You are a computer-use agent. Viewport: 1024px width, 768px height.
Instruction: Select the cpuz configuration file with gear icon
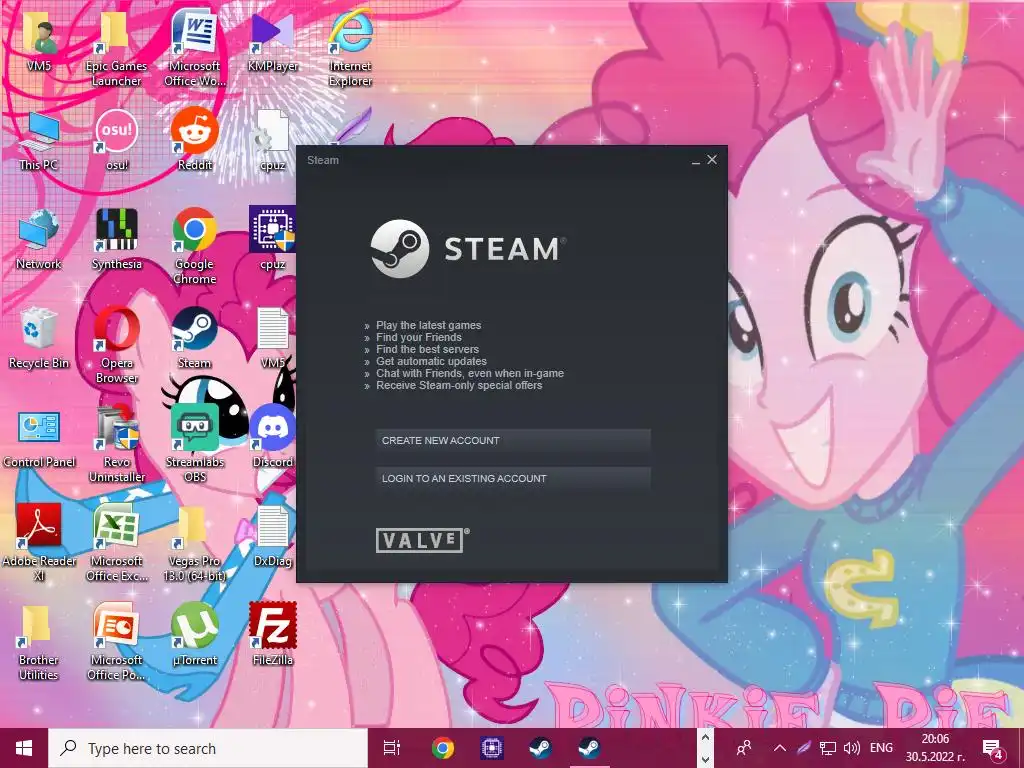point(273,140)
